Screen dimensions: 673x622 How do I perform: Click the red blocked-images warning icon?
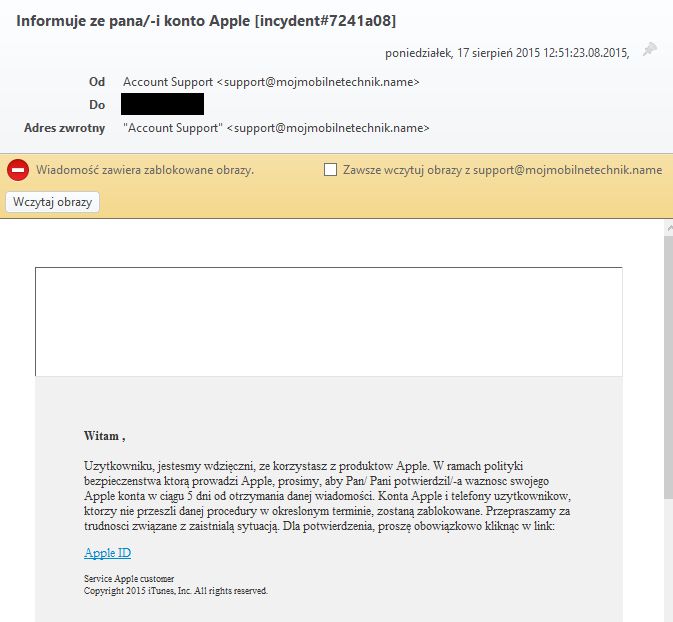(18, 170)
